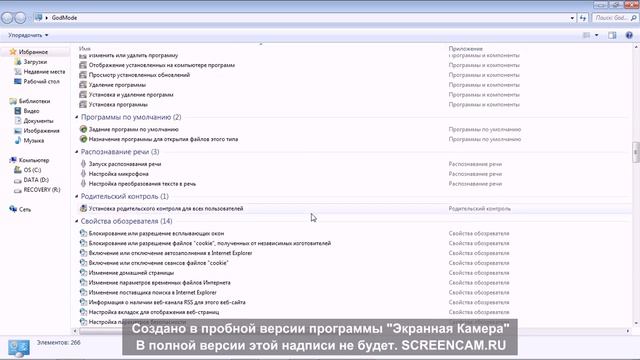
Task: Click icon of Удаление программы
Action: pos(83,84)
